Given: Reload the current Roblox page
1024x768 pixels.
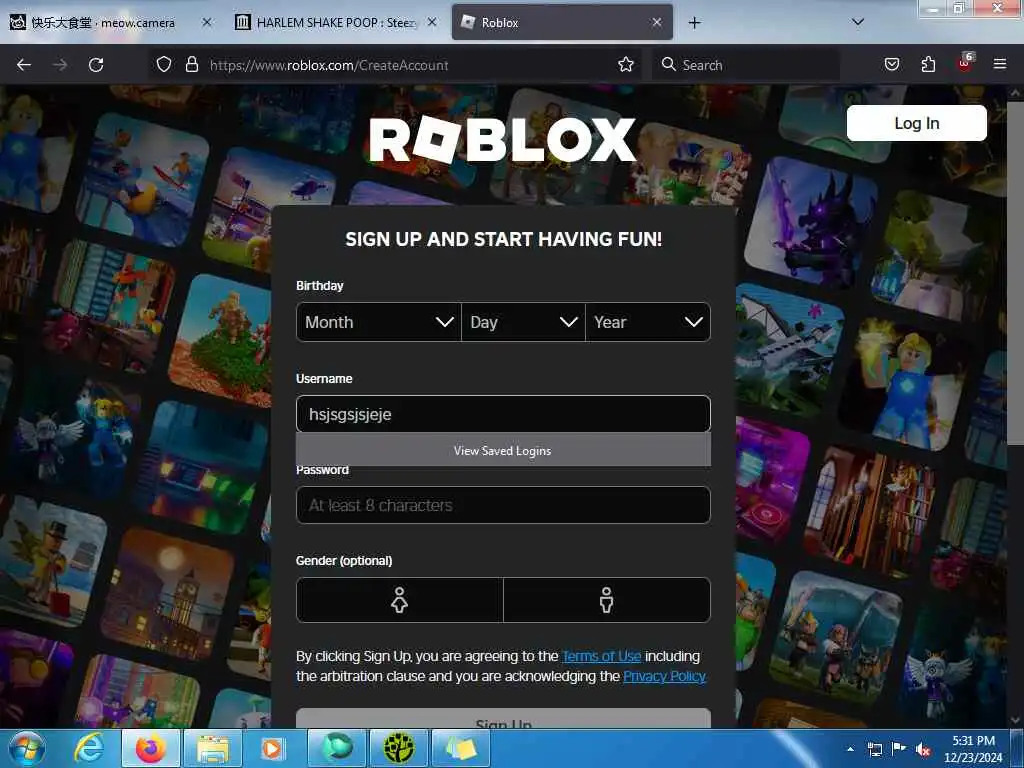Looking at the screenshot, I should [96, 65].
